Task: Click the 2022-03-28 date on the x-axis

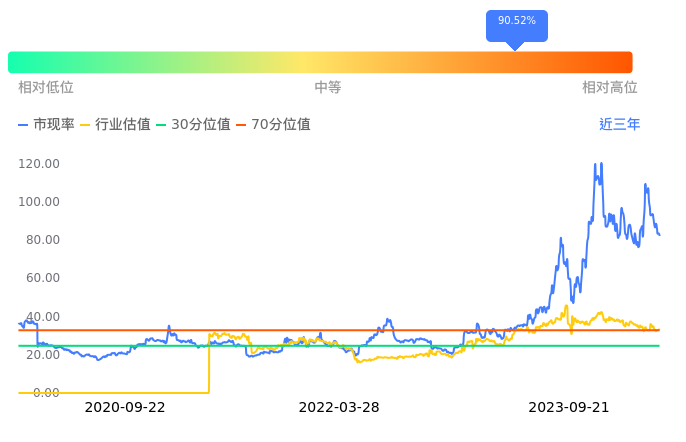Action: 339,407
